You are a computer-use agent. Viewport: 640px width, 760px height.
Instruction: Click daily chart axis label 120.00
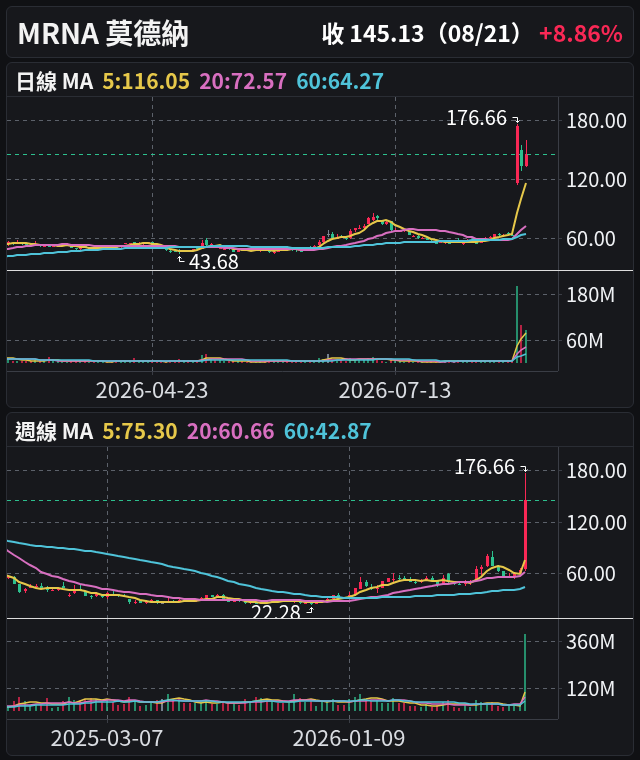596,180
